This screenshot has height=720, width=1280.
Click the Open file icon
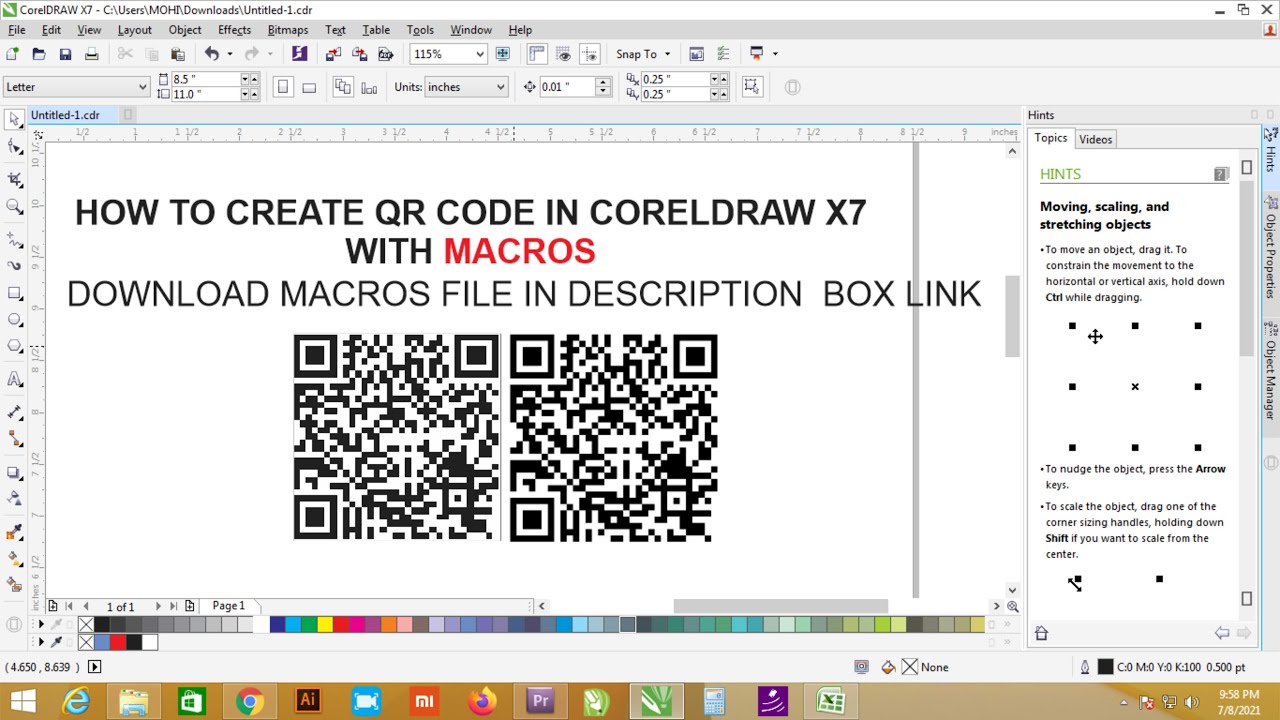[x=39, y=54]
